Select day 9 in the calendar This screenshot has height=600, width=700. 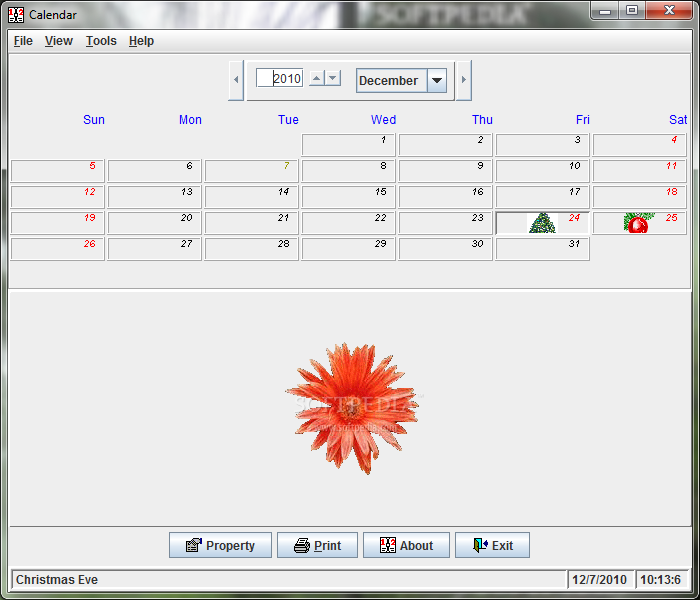tap(446, 171)
